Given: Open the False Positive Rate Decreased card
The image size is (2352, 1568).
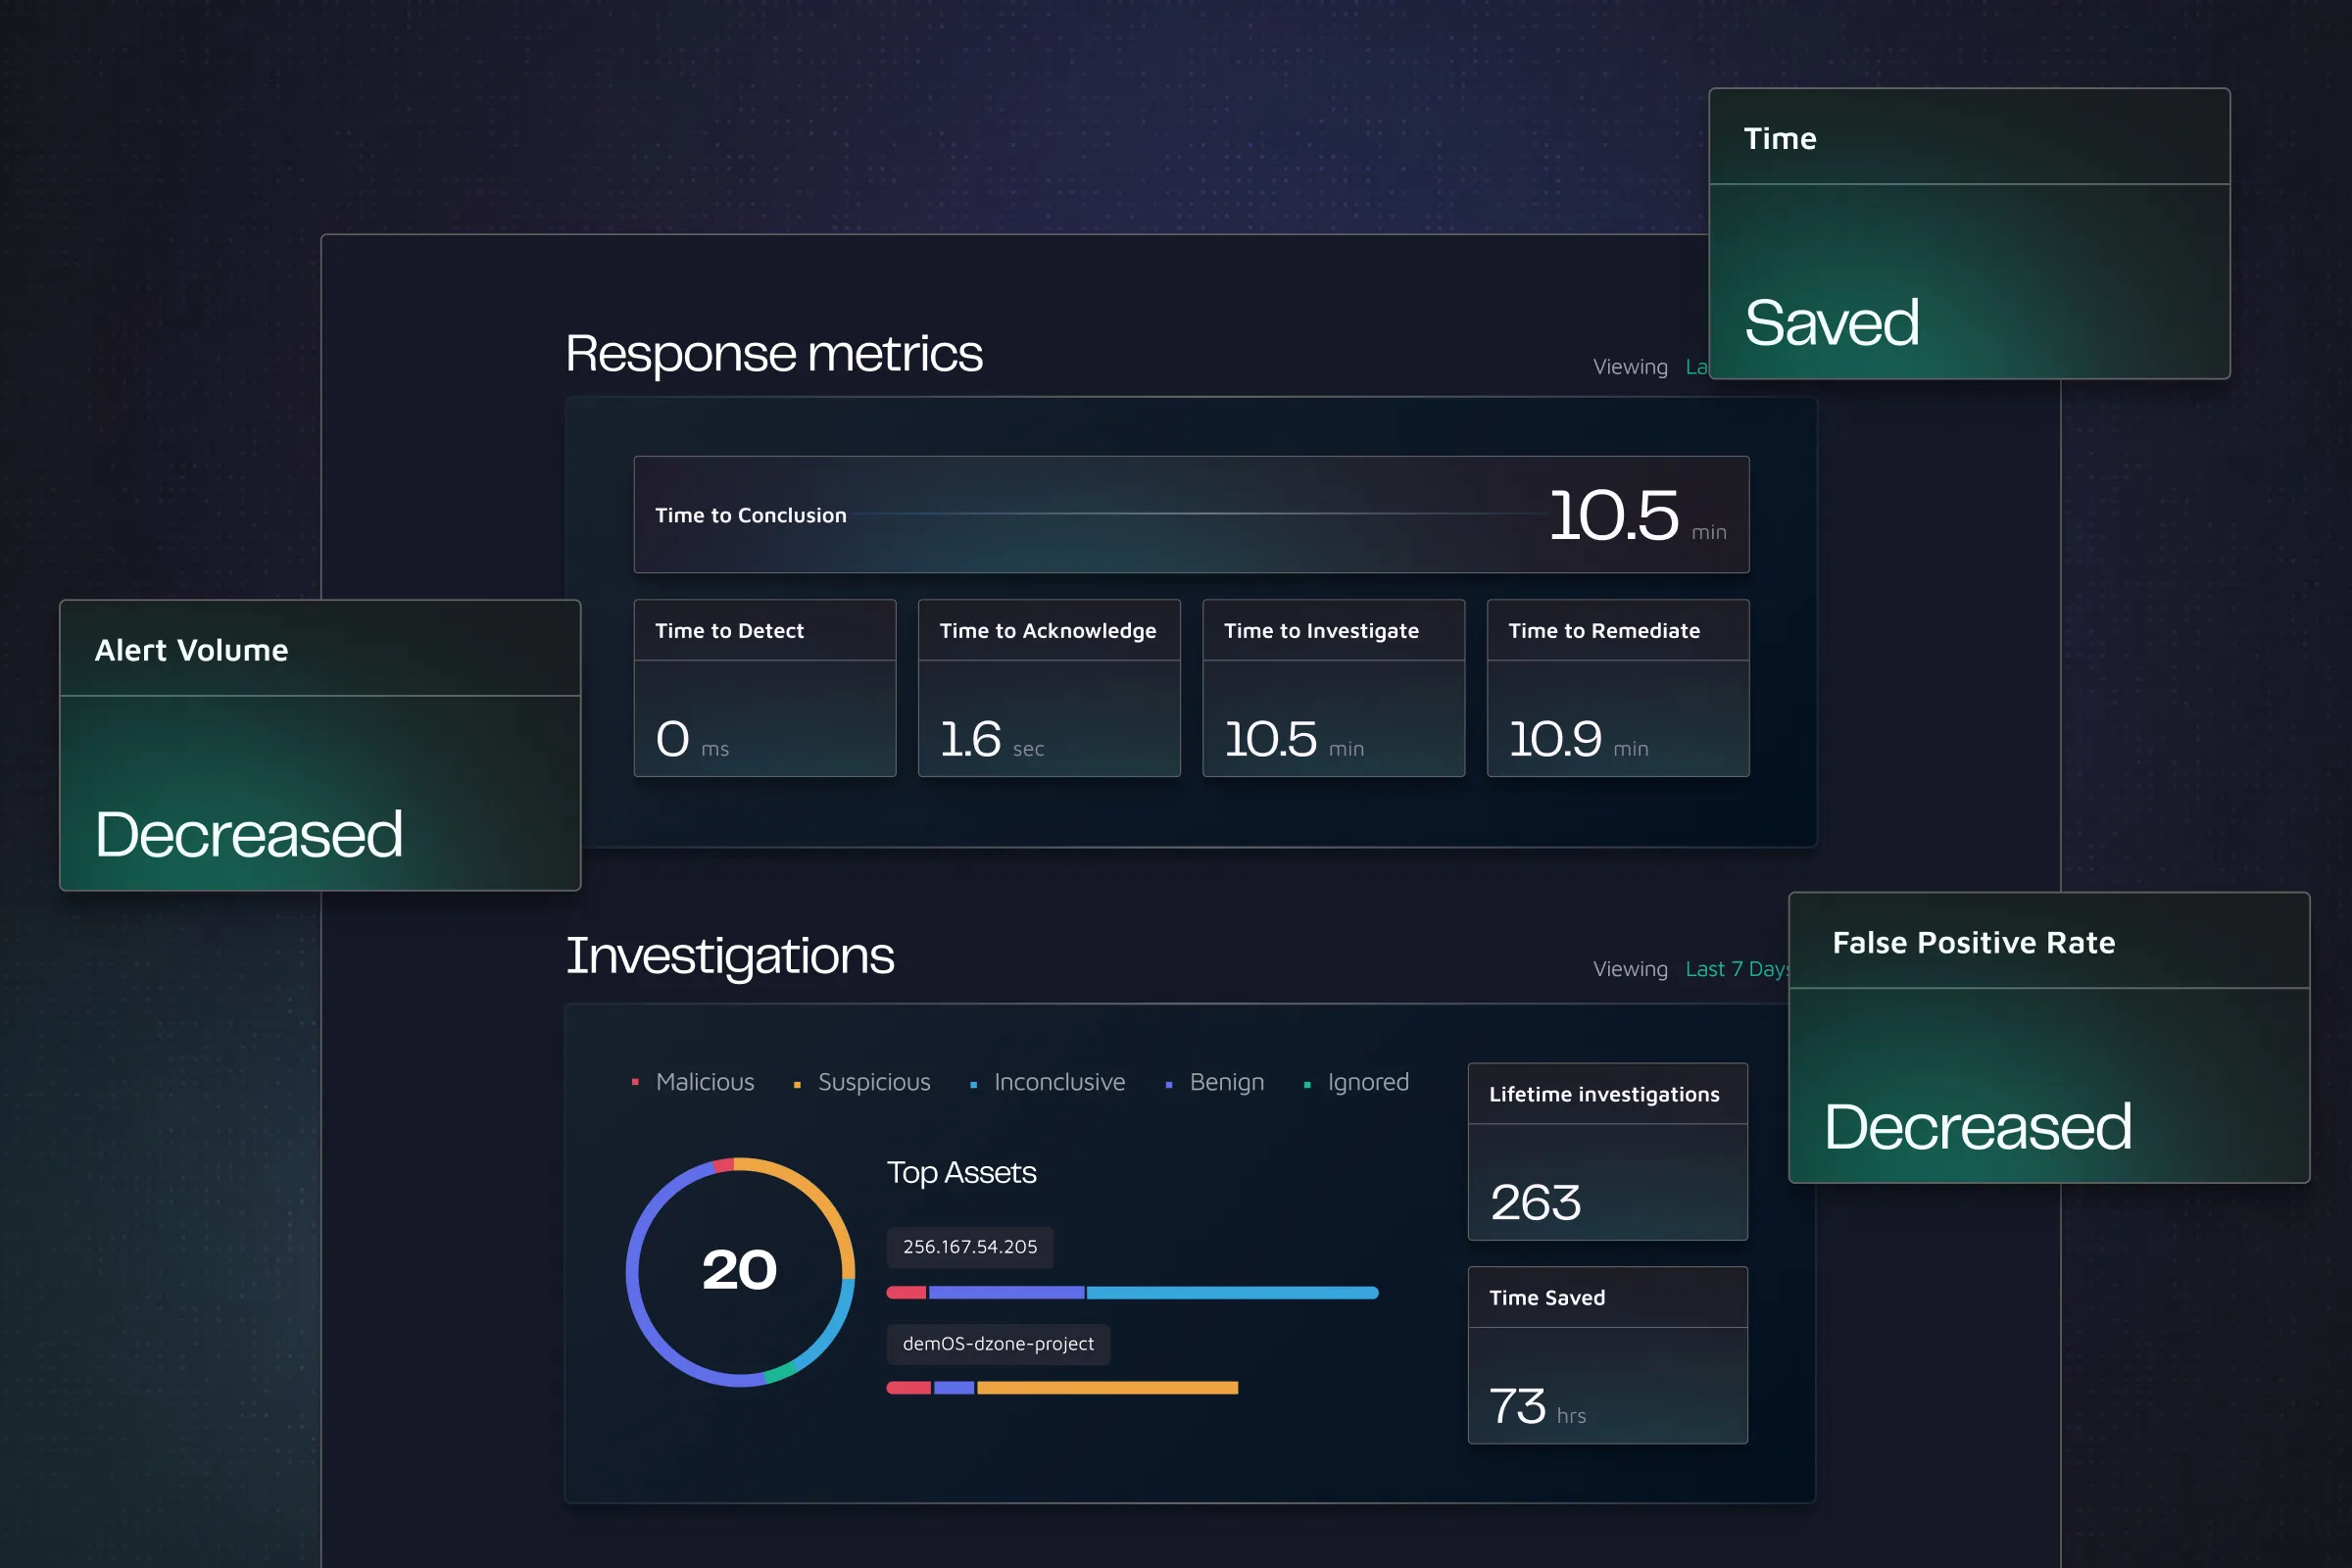Looking at the screenshot, I should pyautogui.click(x=2048, y=1037).
